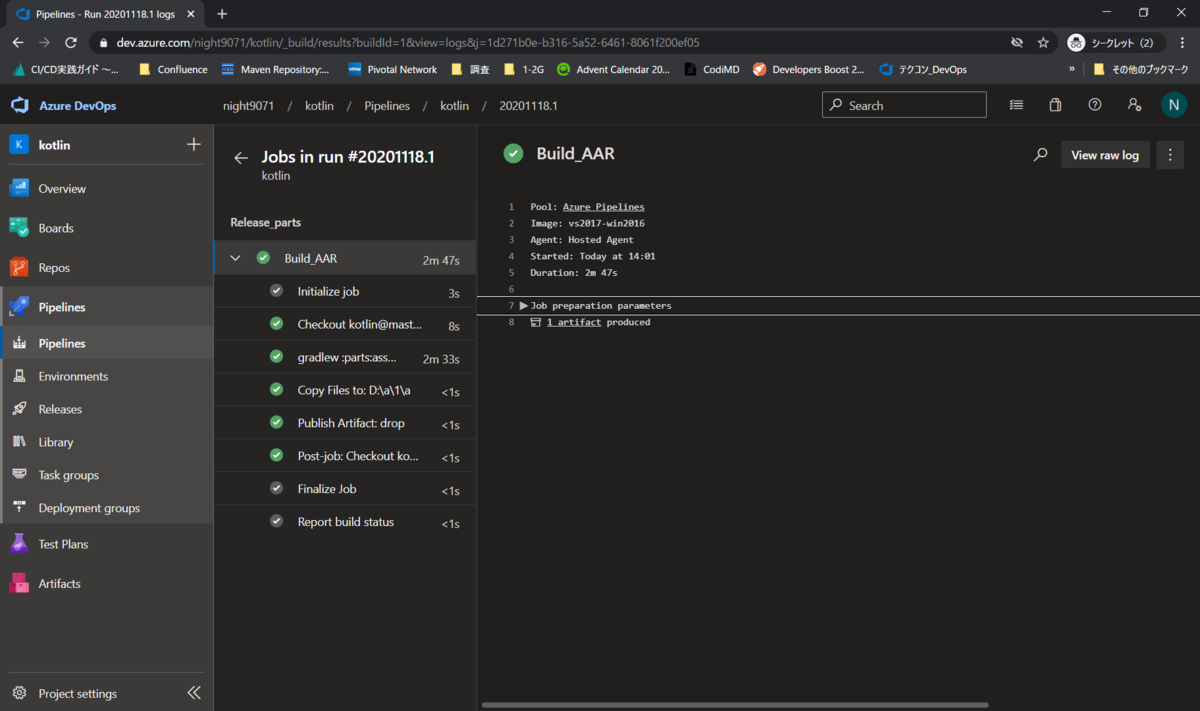Click the kotlin project K icon

19,145
